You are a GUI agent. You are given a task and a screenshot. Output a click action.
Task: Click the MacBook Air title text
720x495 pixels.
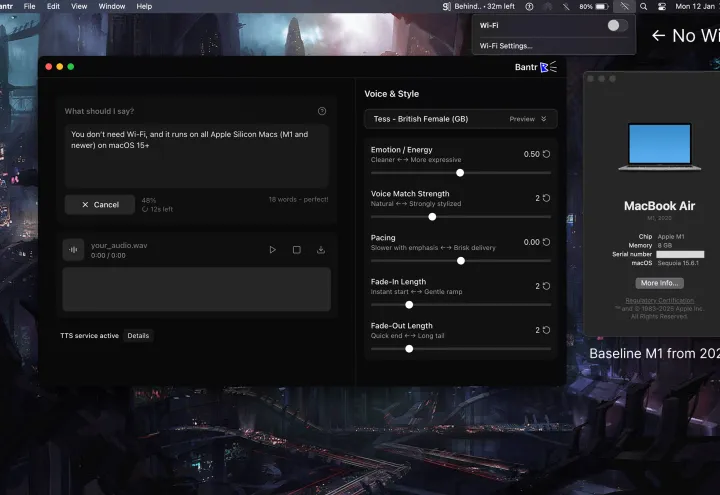(x=659, y=206)
